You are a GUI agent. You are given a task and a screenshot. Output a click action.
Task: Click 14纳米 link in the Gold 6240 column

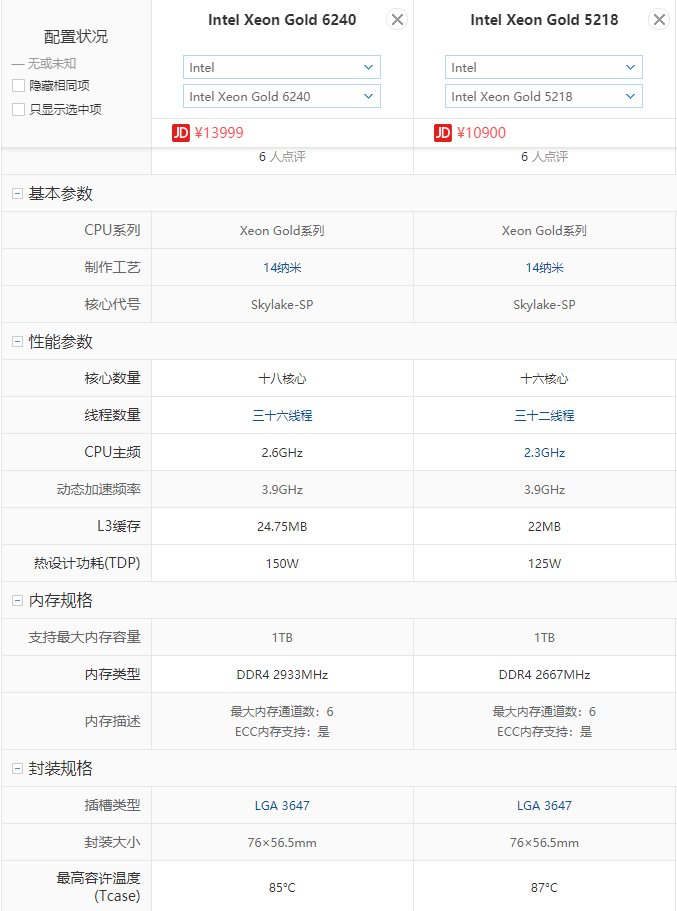pos(282,268)
